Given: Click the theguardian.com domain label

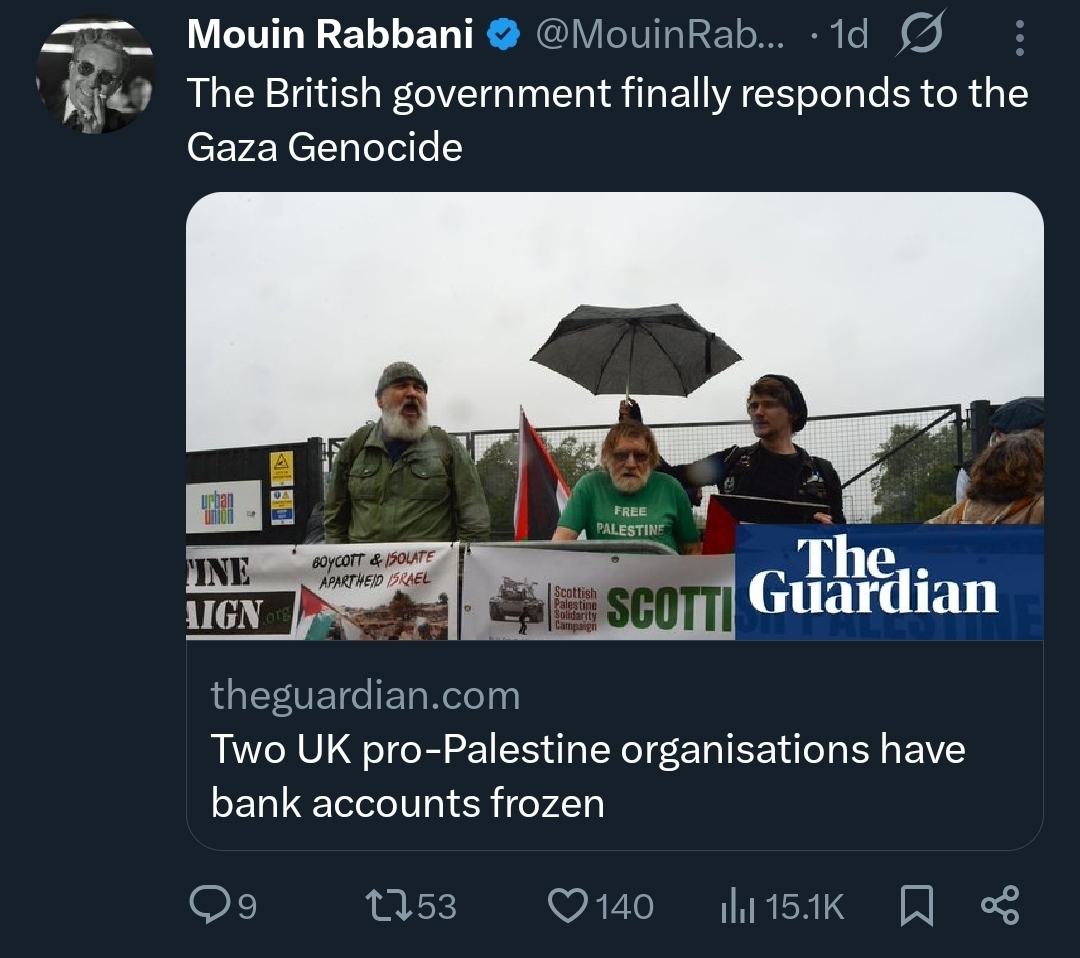Looking at the screenshot, I should click(x=365, y=695).
